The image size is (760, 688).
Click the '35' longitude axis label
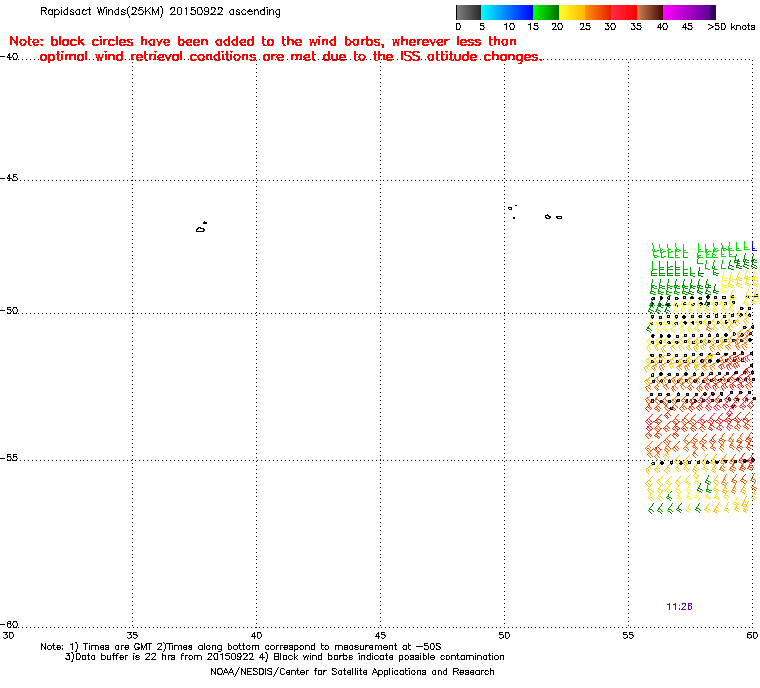click(x=132, y=635)
